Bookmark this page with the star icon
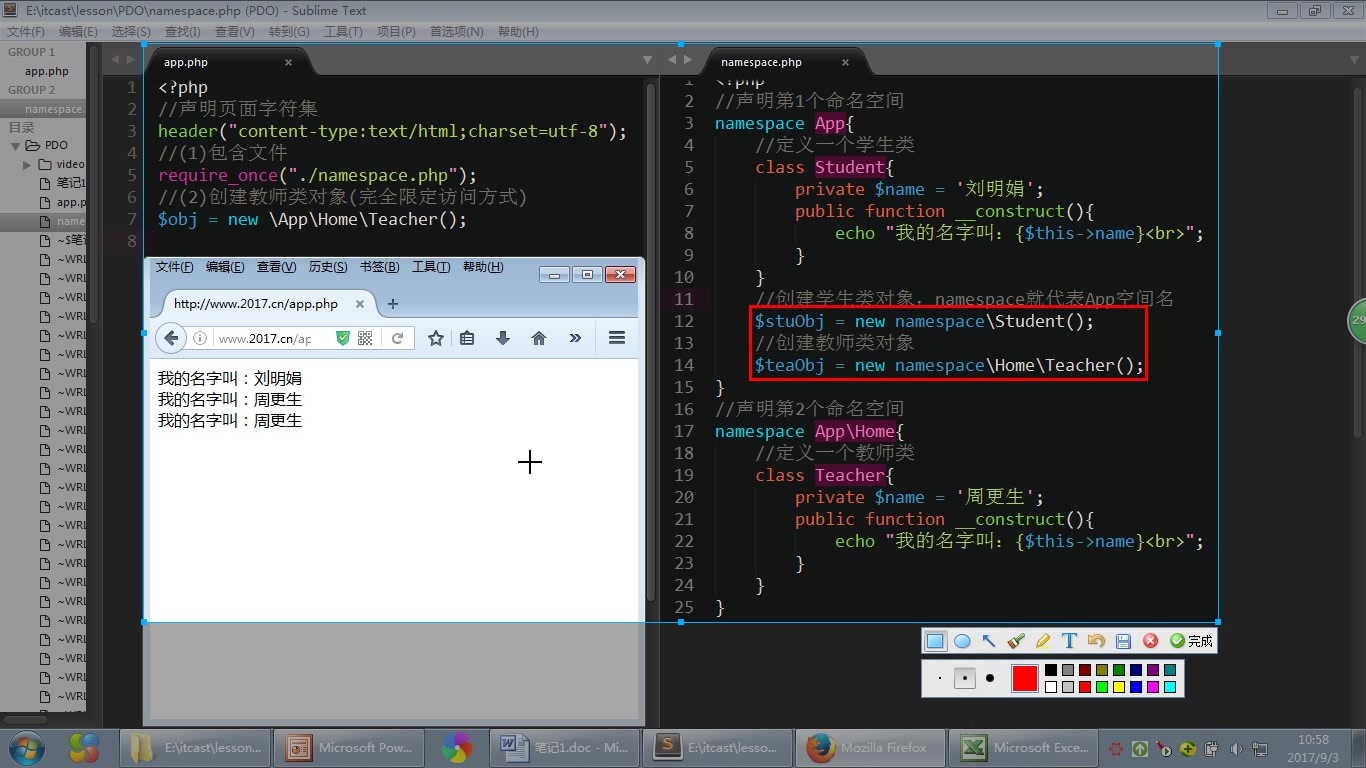The width and height of the screenshot is (1366, 768). (435, 338)
